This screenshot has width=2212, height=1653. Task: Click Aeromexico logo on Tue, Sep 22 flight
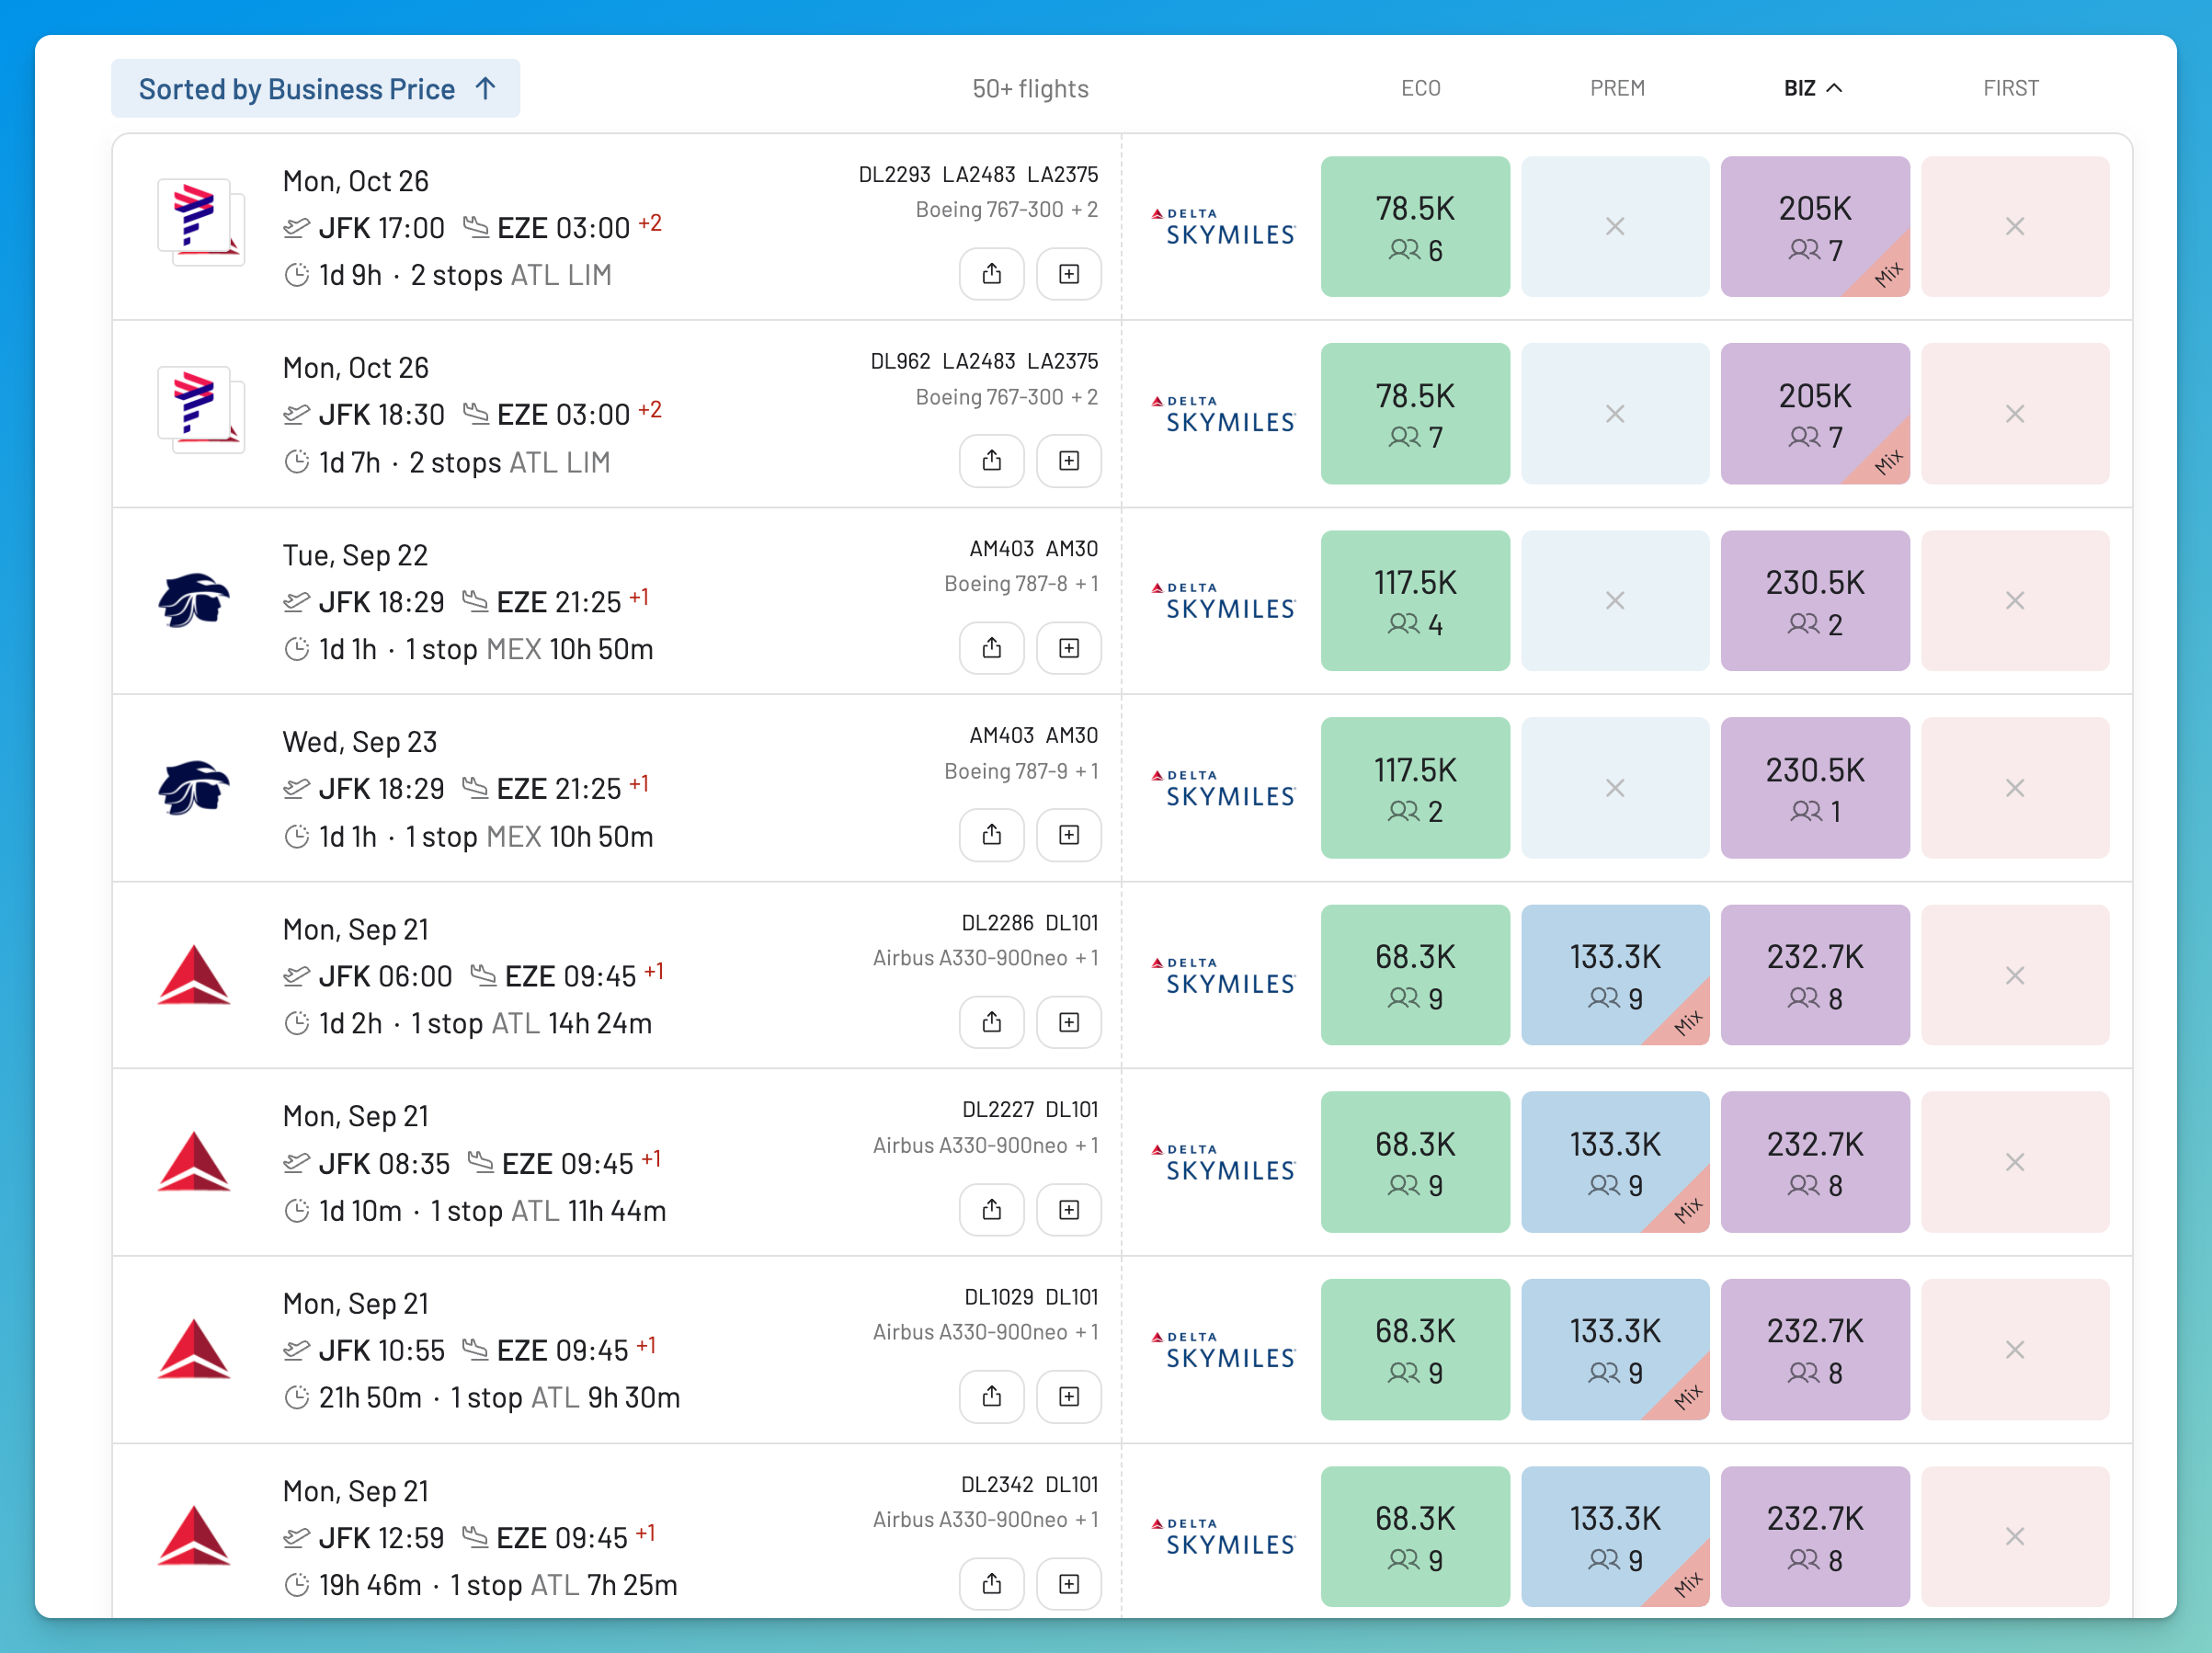pos(194,600)
